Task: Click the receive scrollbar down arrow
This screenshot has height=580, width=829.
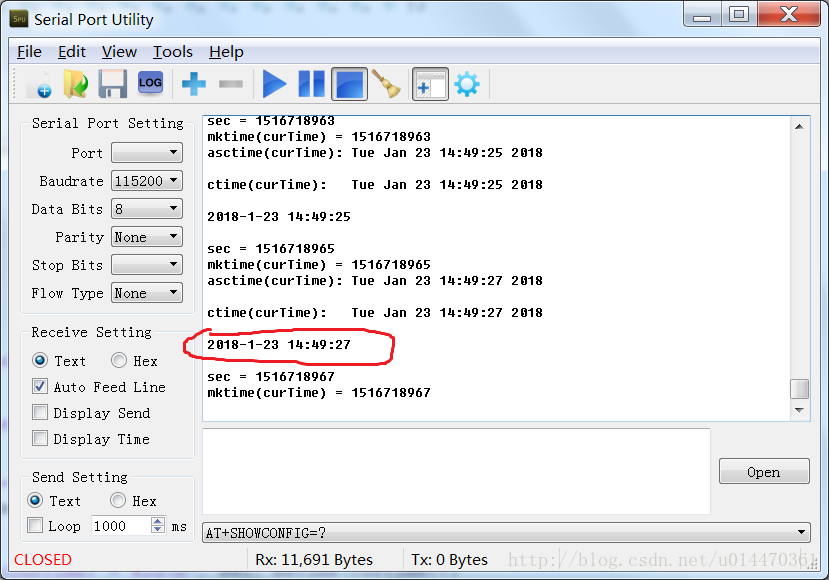Action: point(799,410)
